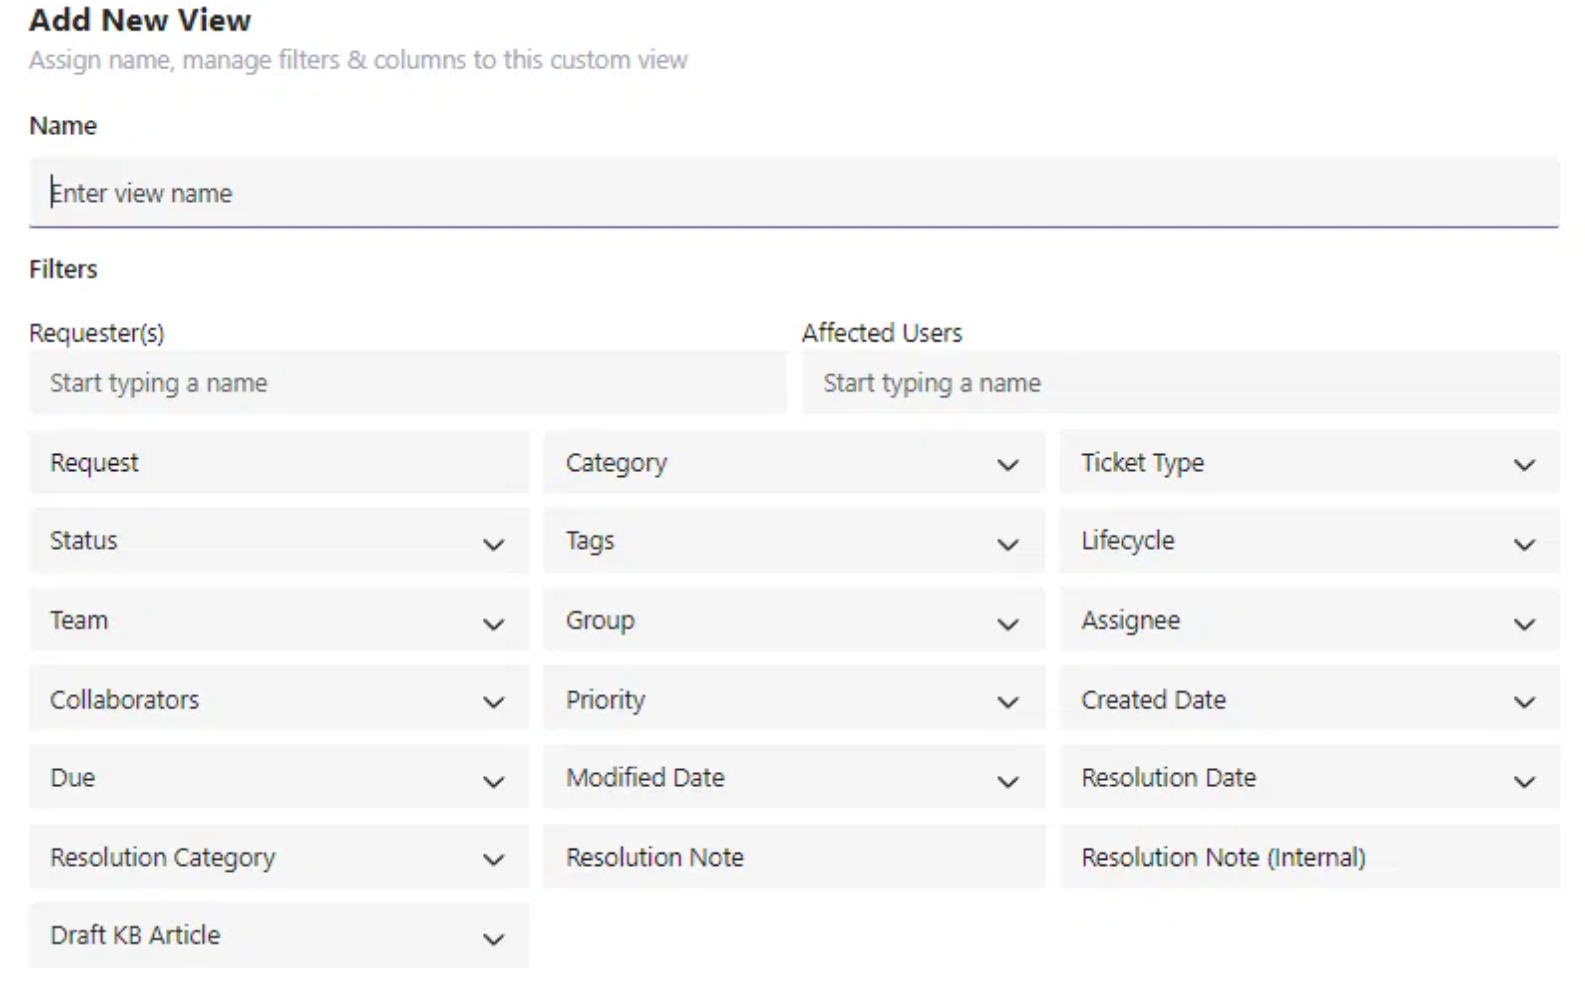Open the Status filter dropdown
Image resolution: width=1585 pixels, height=992 pixels.
pos(278,541)
